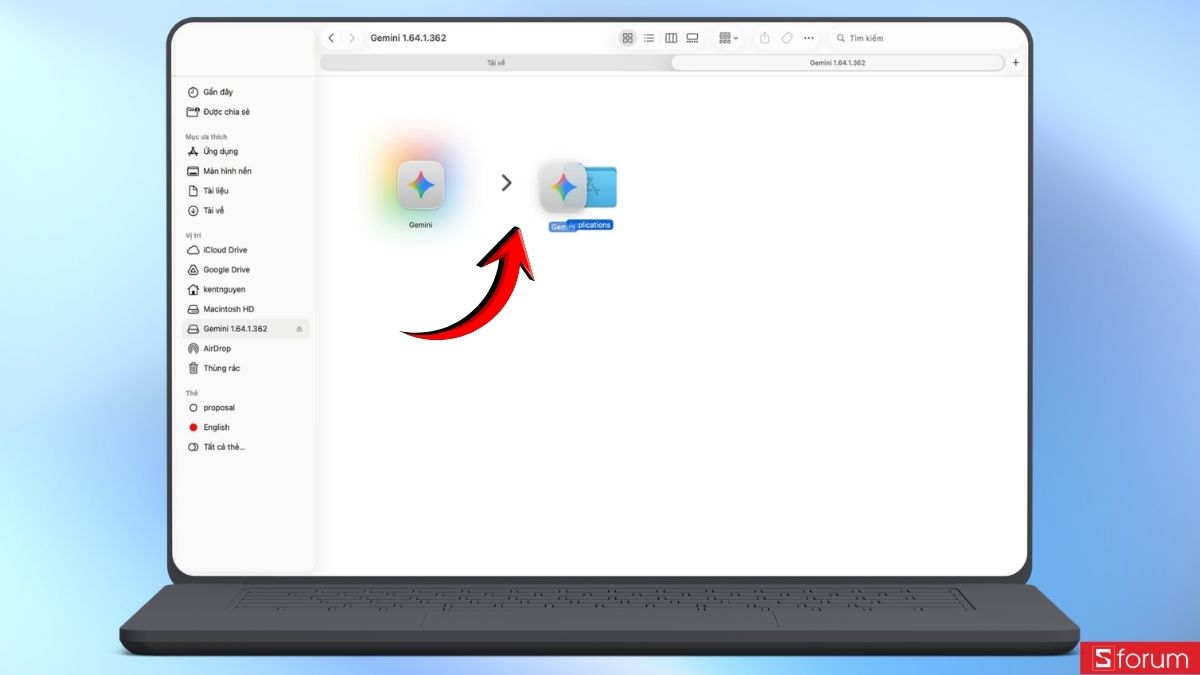Viewport: 1200px width, 675px height.
Task: Open Thùng rác in the sidebar
Action: click(247, 368)
